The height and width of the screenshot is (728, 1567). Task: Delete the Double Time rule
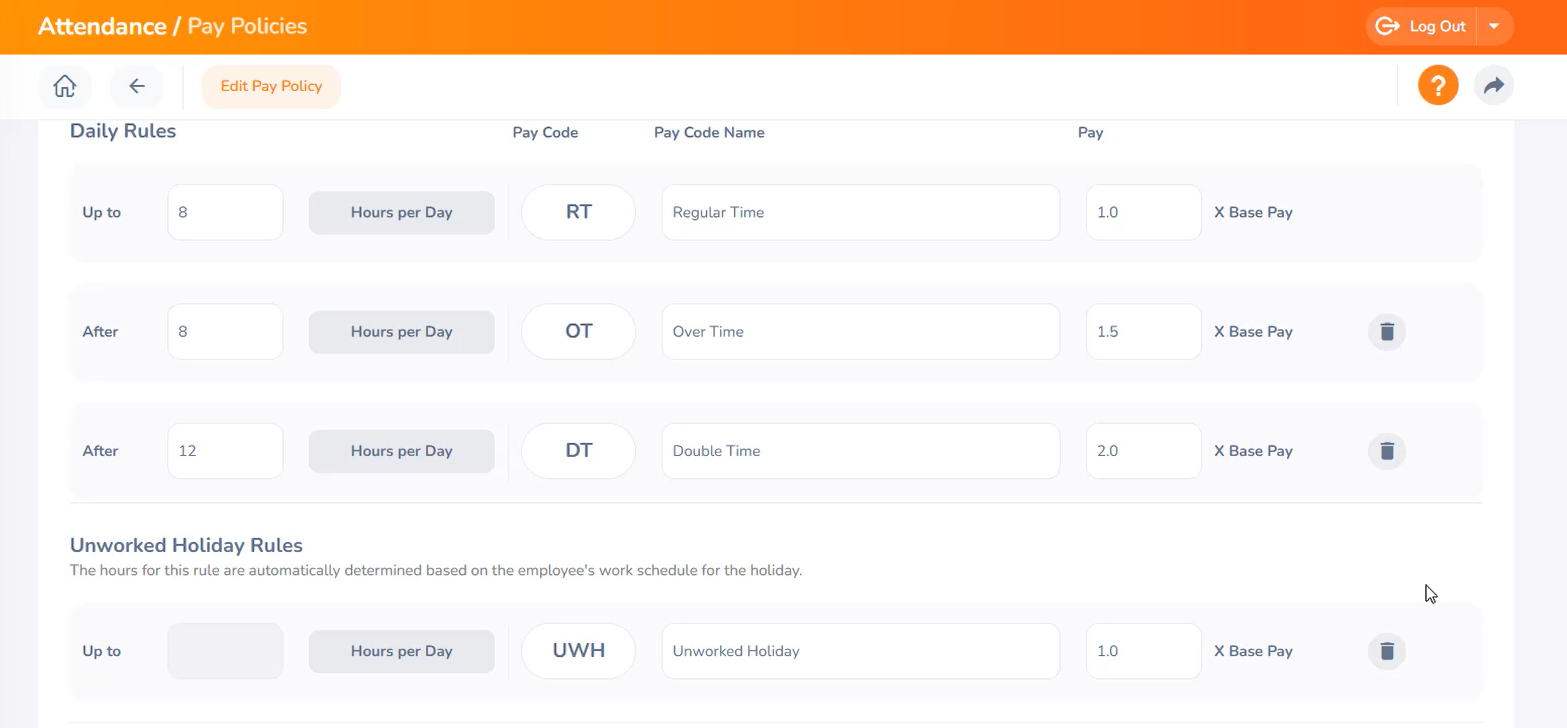(1387, 451)
